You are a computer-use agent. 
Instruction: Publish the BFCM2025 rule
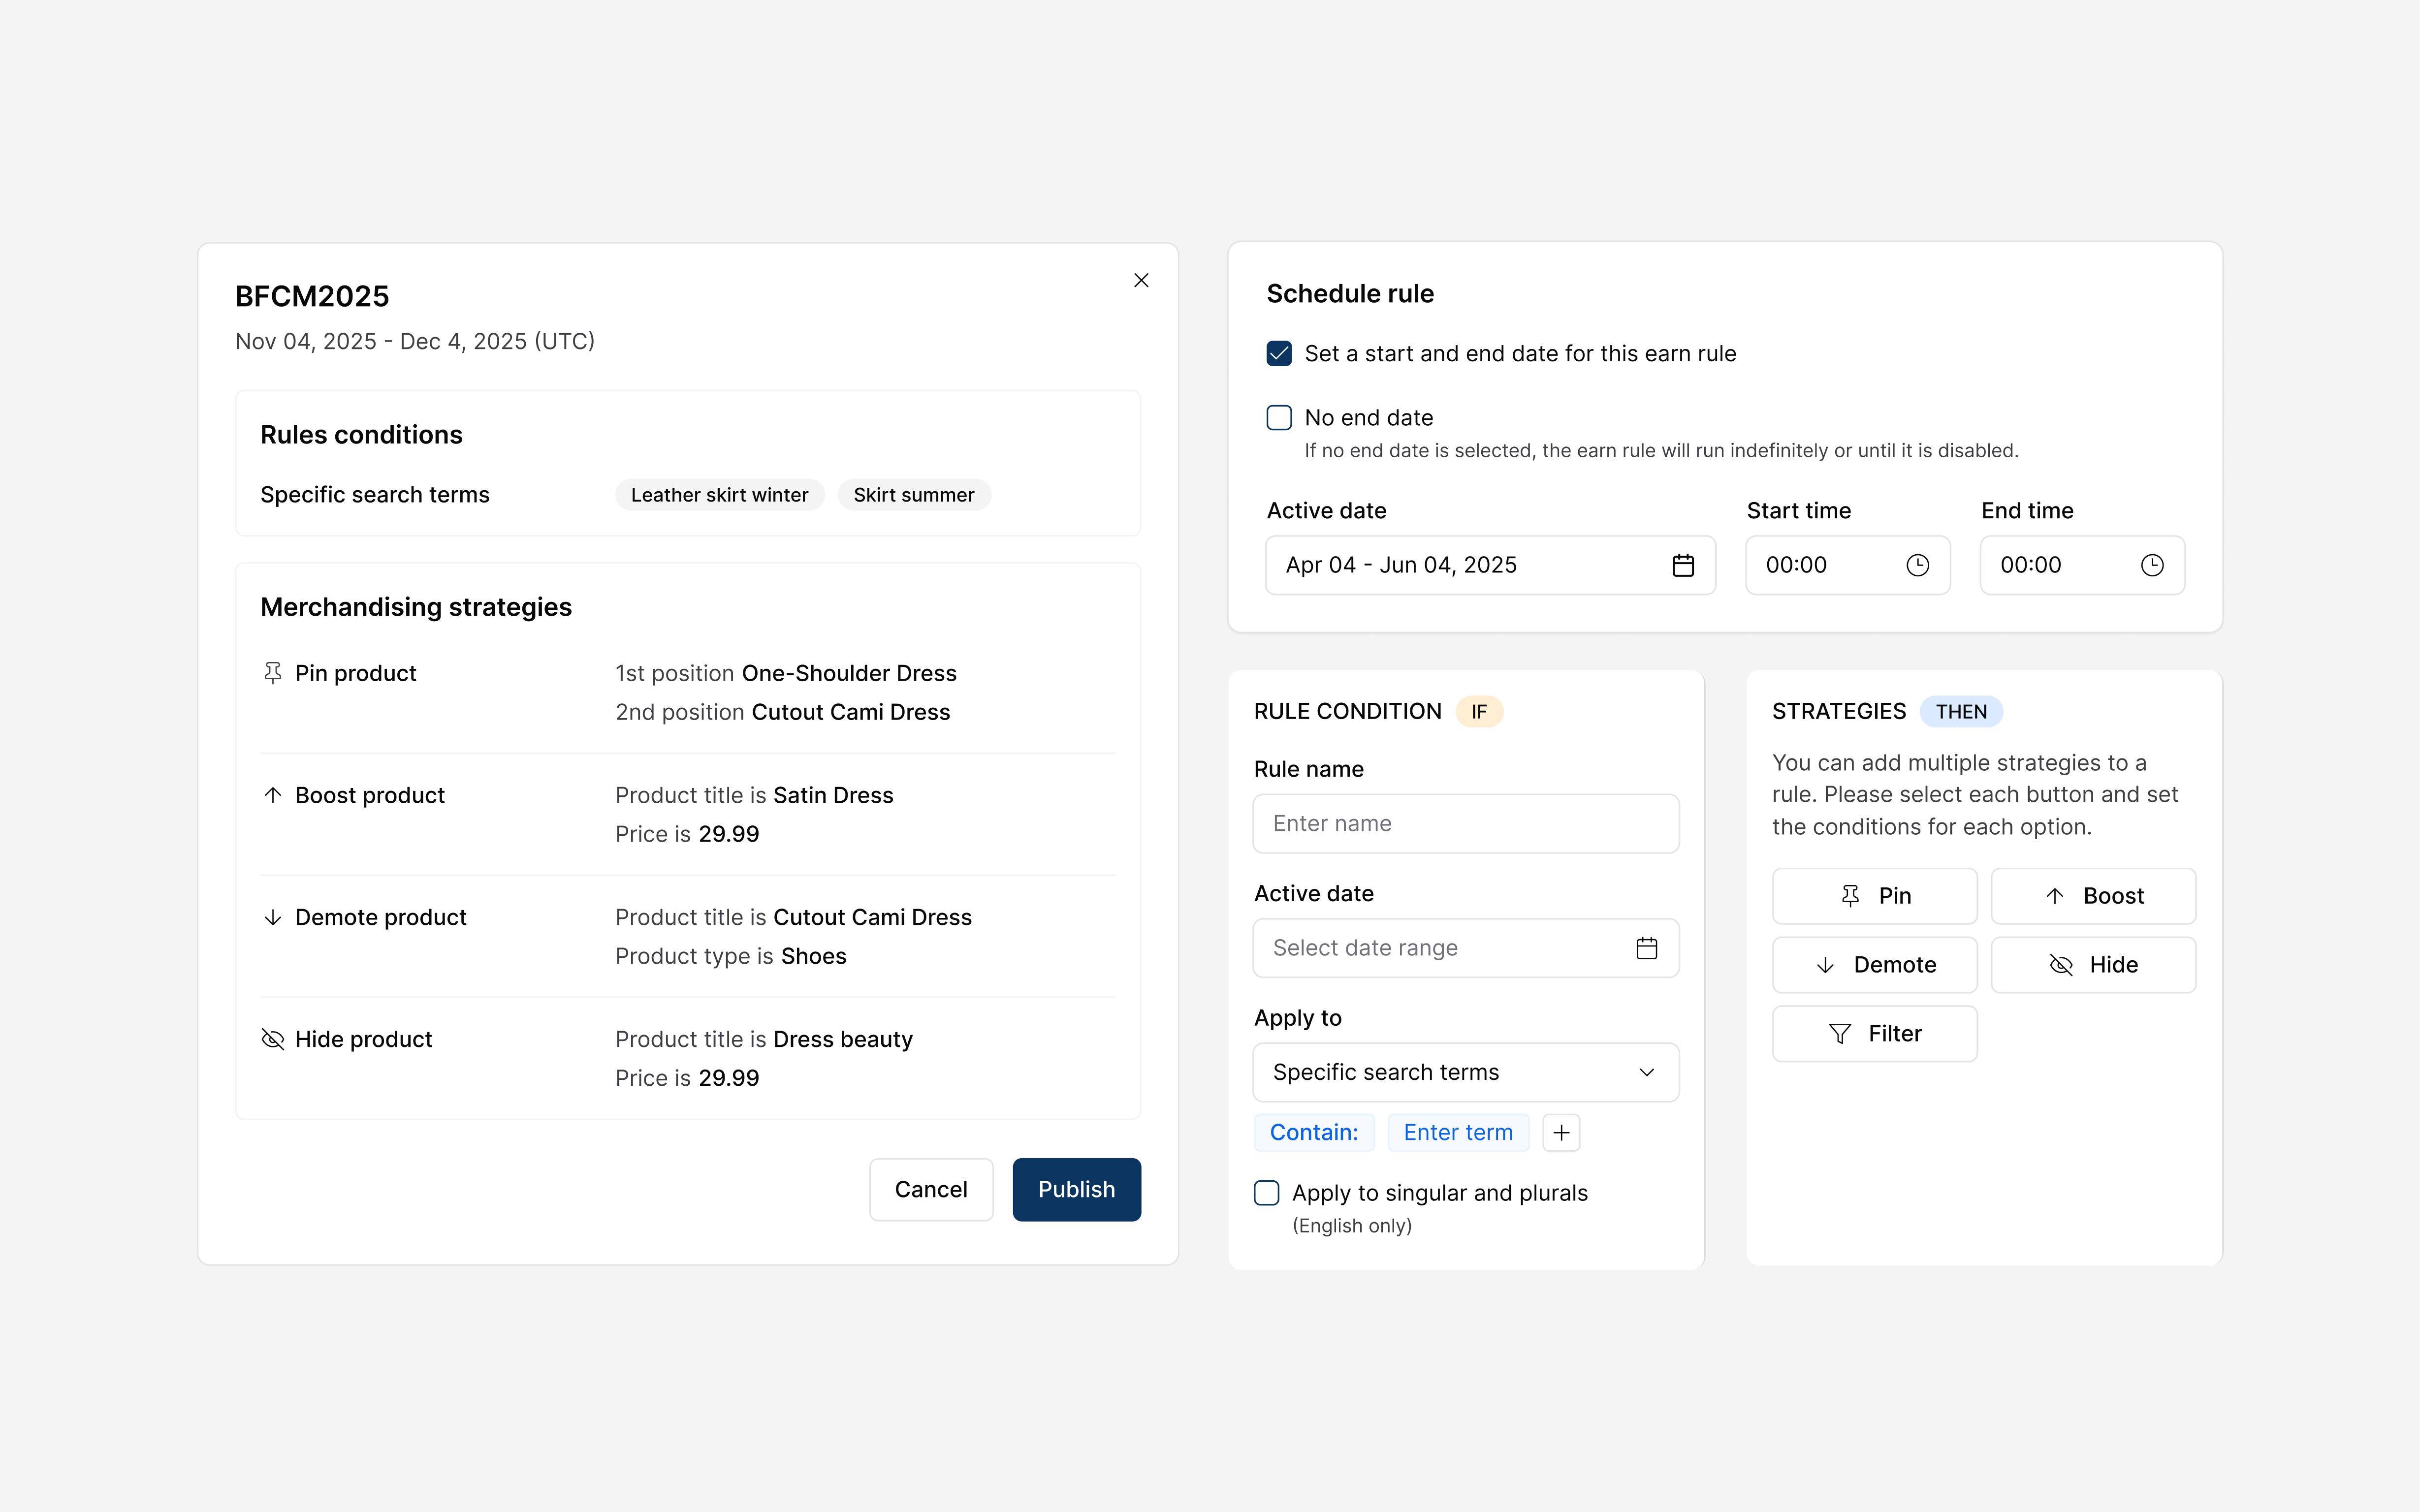[1076, 1189]
